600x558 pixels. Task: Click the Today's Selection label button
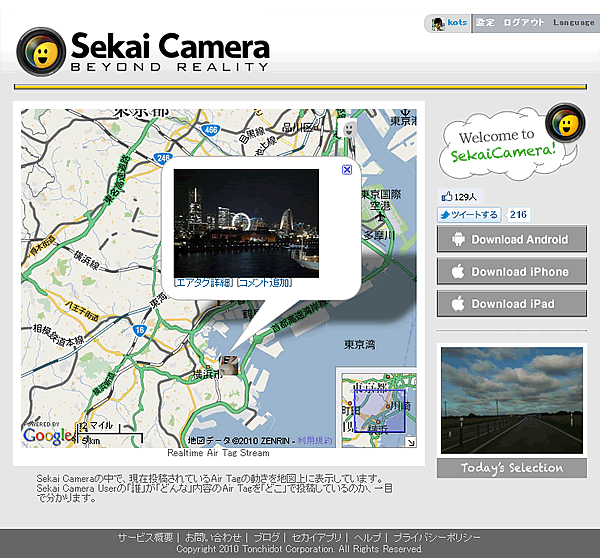(x=512, y=468)
